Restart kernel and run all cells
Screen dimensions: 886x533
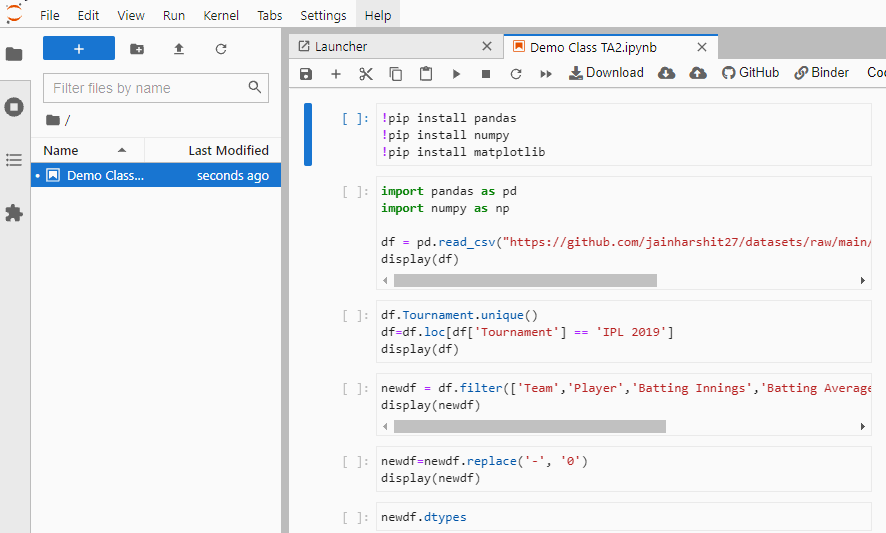pos(546,74)
